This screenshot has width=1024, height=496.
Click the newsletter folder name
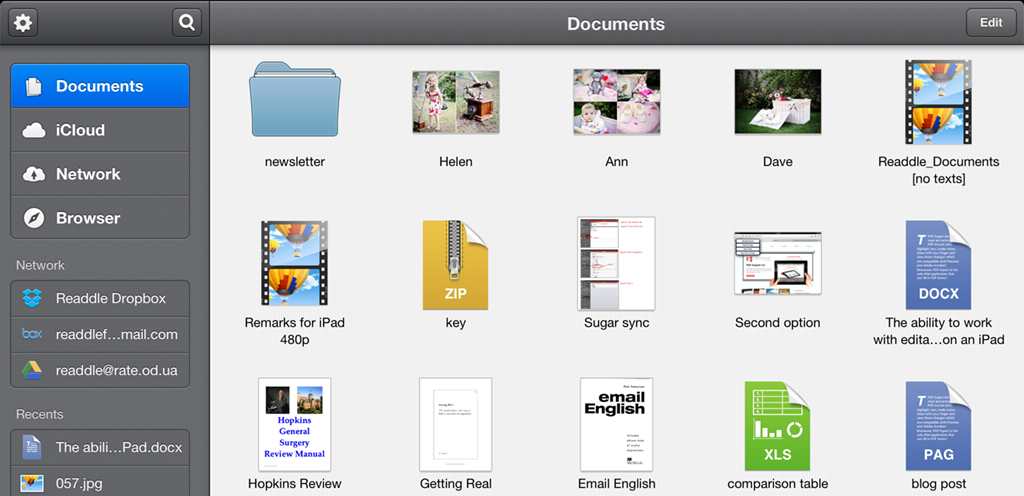click(x=295, y=161)
